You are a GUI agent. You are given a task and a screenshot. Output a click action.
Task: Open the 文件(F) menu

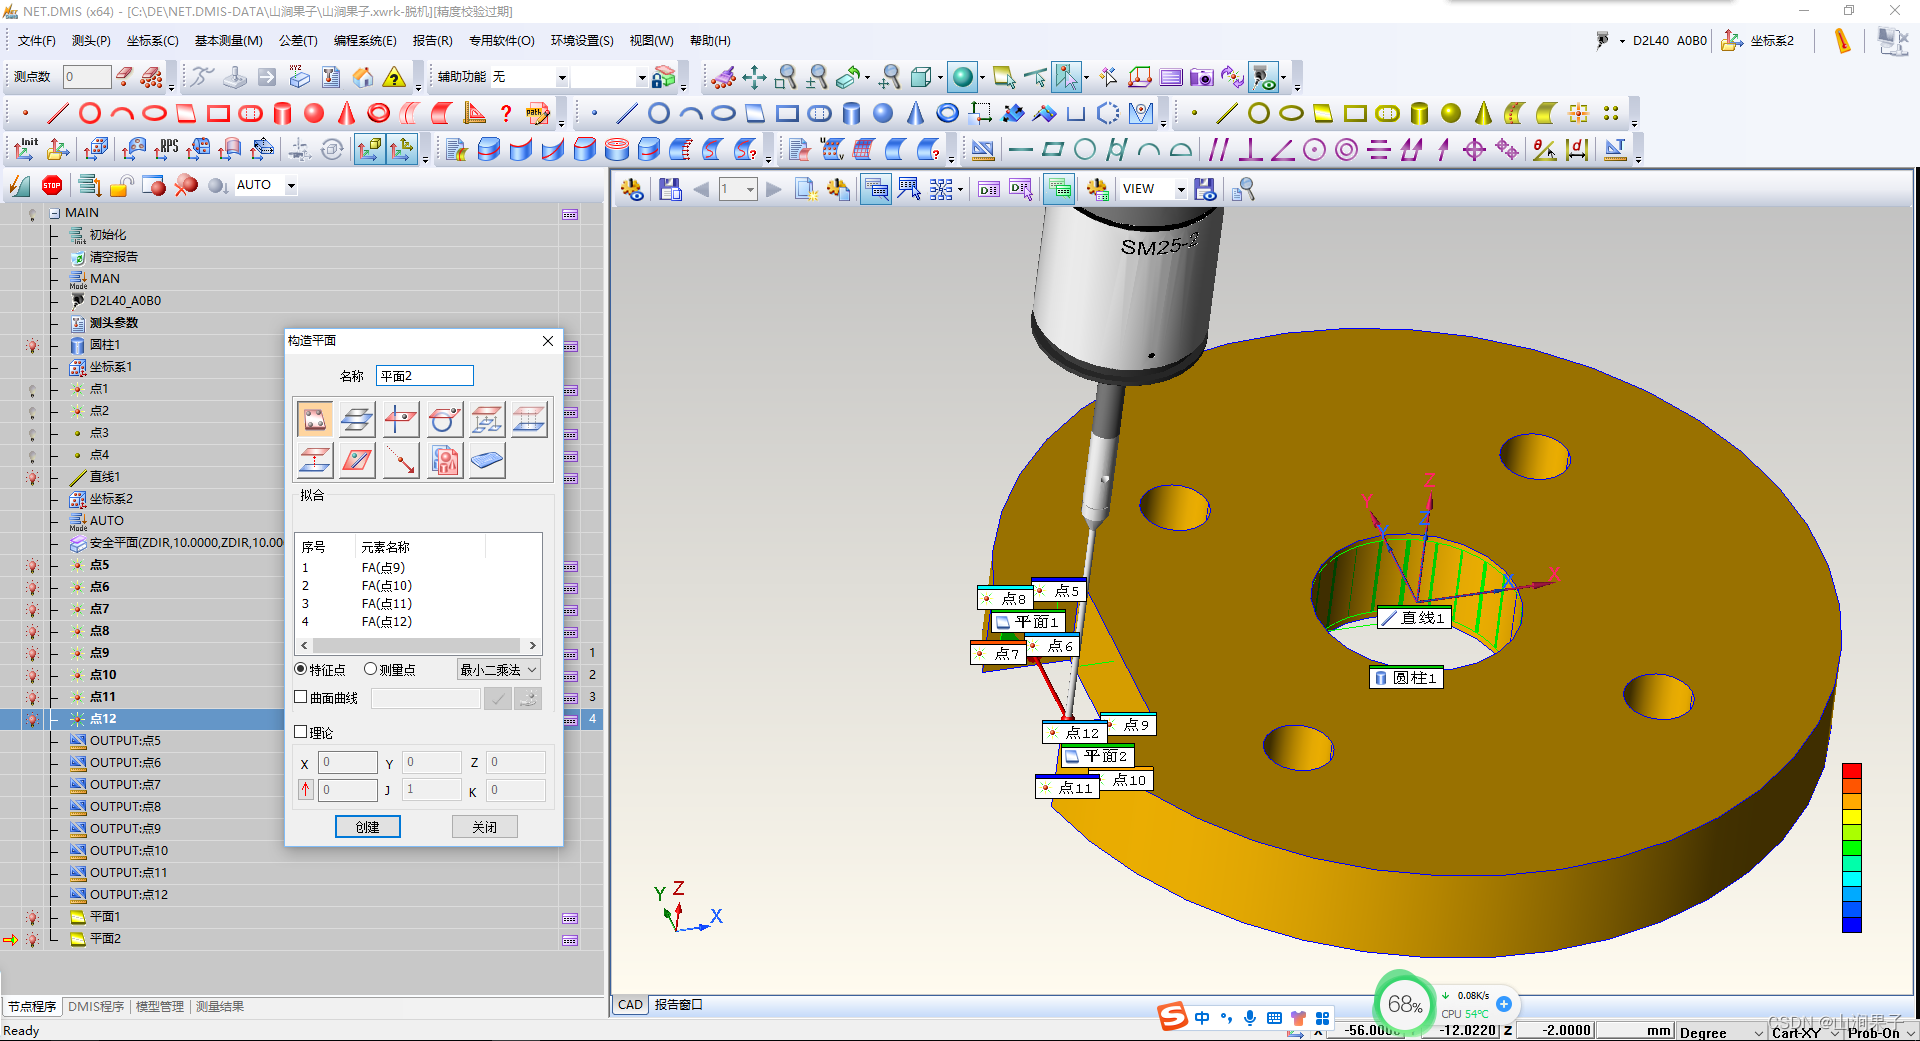pyautogui.click(x=37, y=41)
